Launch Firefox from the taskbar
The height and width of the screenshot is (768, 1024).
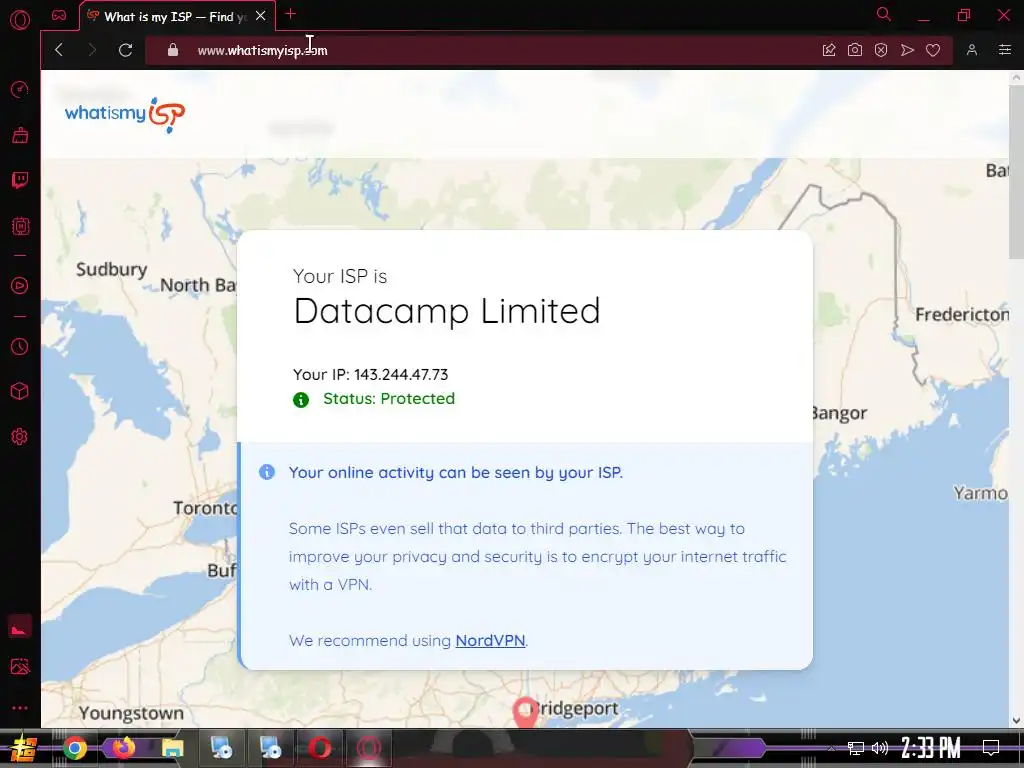tap(123, 748)
